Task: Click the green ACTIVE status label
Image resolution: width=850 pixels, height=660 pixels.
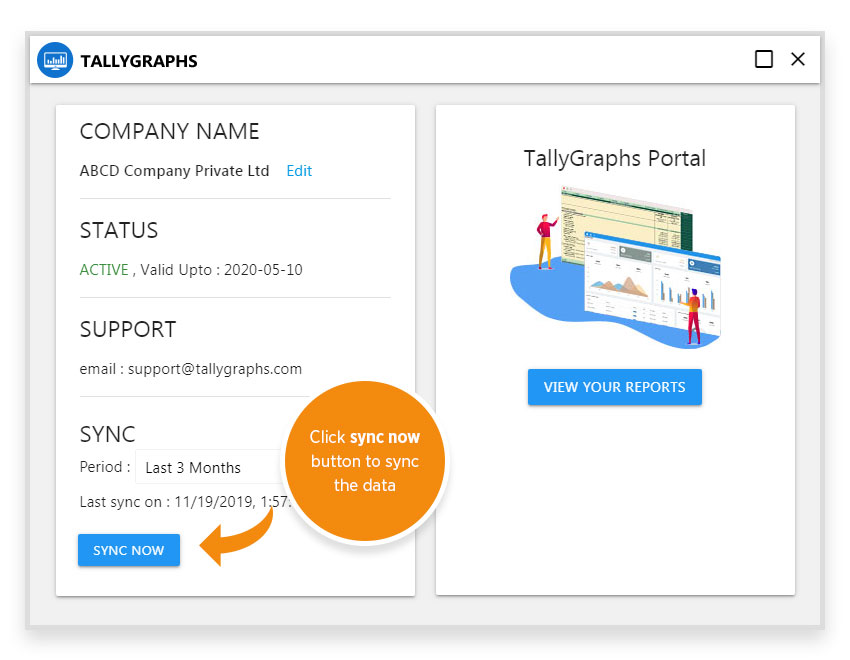Action: [x=104, y=270]
